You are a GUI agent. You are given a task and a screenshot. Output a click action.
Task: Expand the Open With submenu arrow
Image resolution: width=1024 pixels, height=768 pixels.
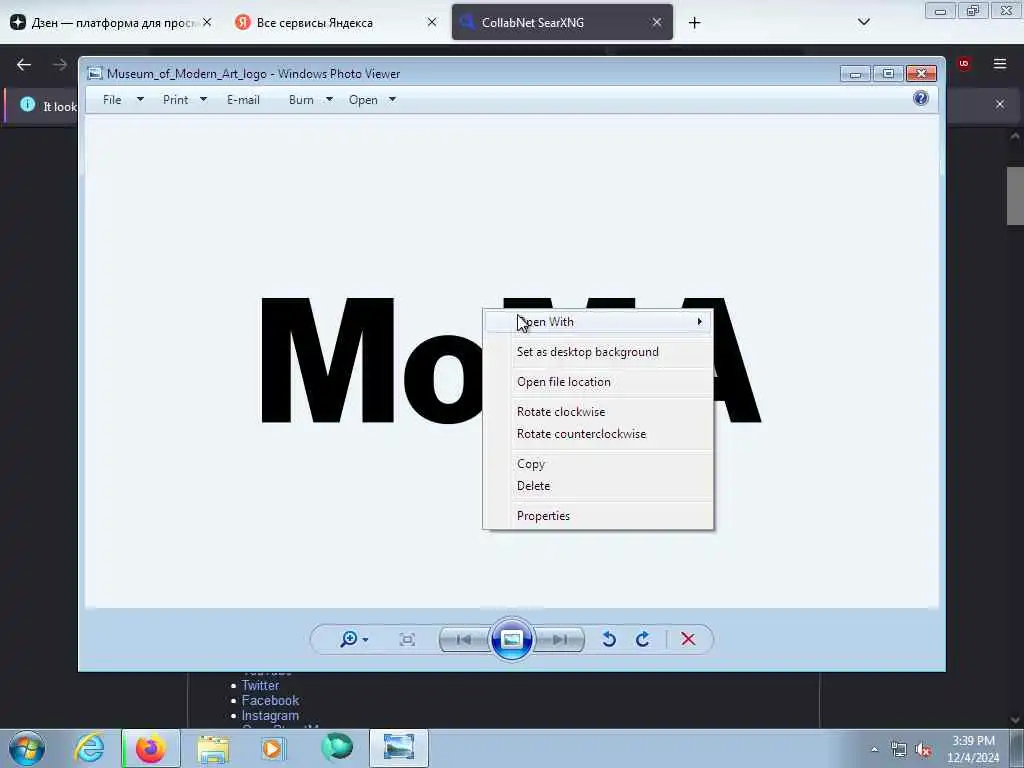(699, 321)
